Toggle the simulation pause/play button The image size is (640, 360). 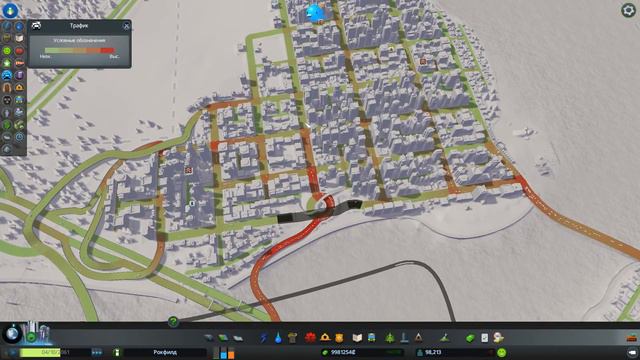12,352
